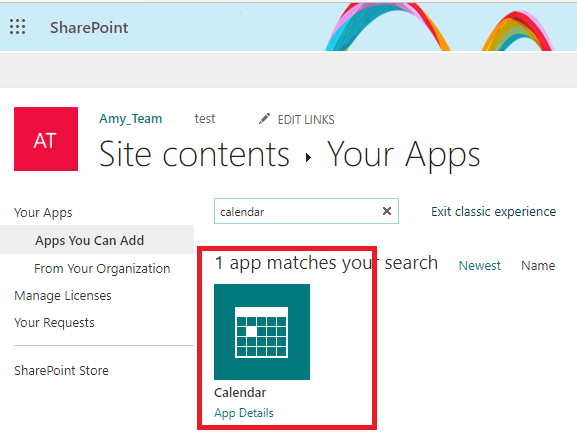Click the EDIT LINKS pencil icon

264,119
